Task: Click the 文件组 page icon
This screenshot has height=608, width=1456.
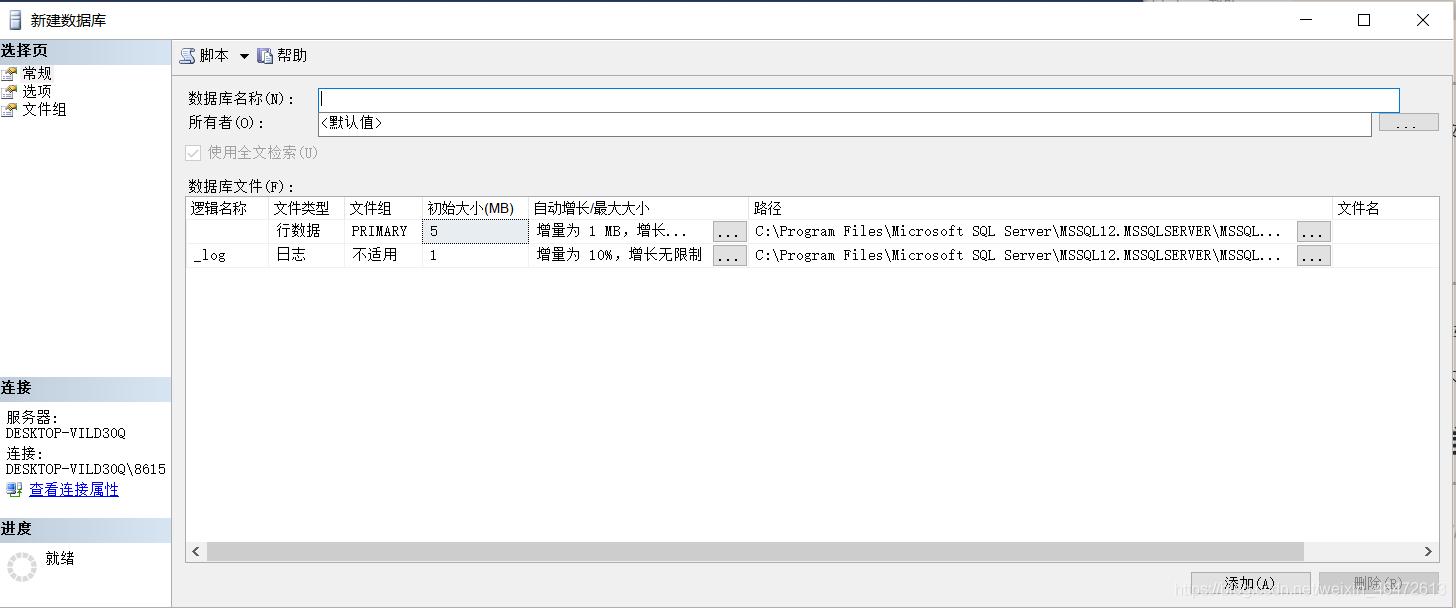Action: coord(15,109)
